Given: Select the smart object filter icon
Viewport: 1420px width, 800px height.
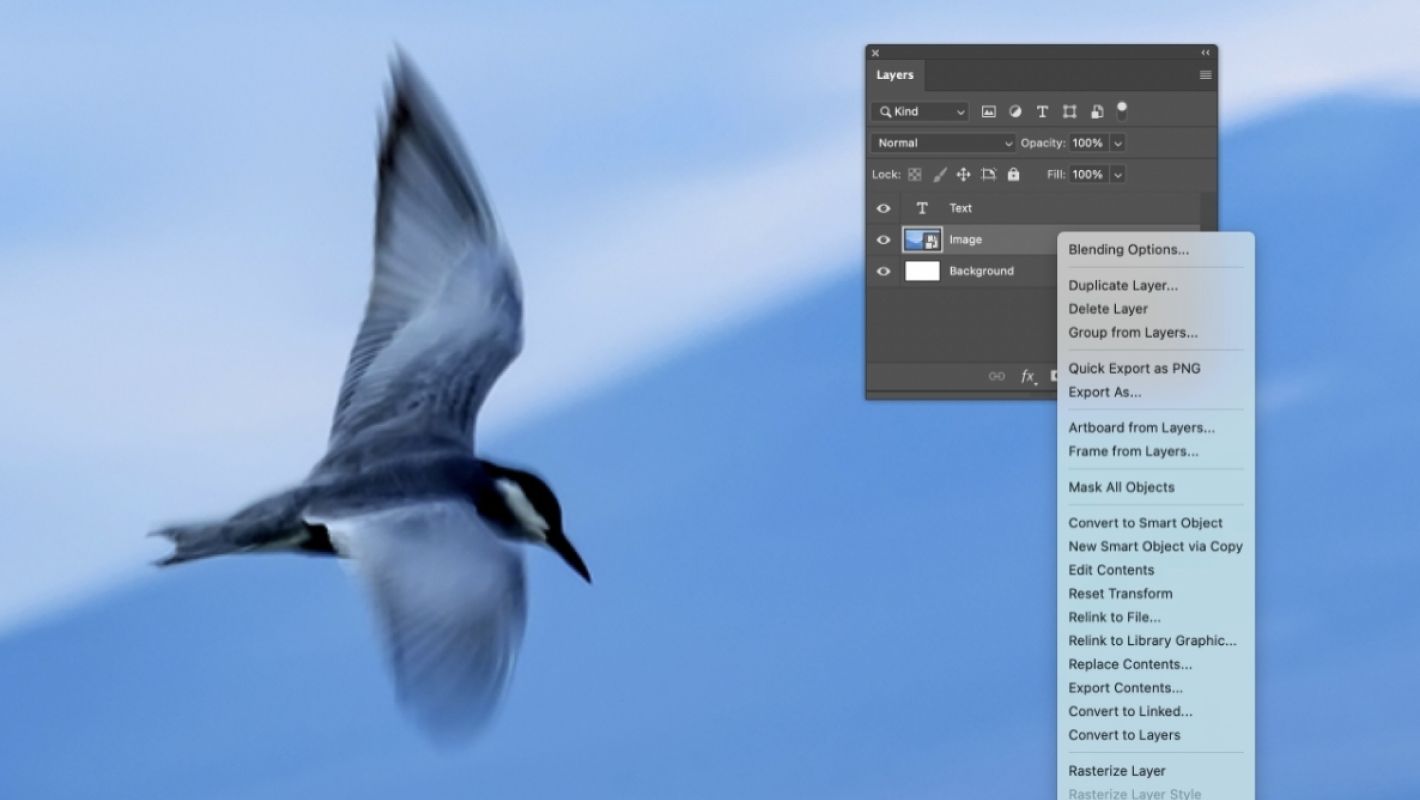Looking at the screenshot, I should pyautogui.click(x=1096, y=111).
